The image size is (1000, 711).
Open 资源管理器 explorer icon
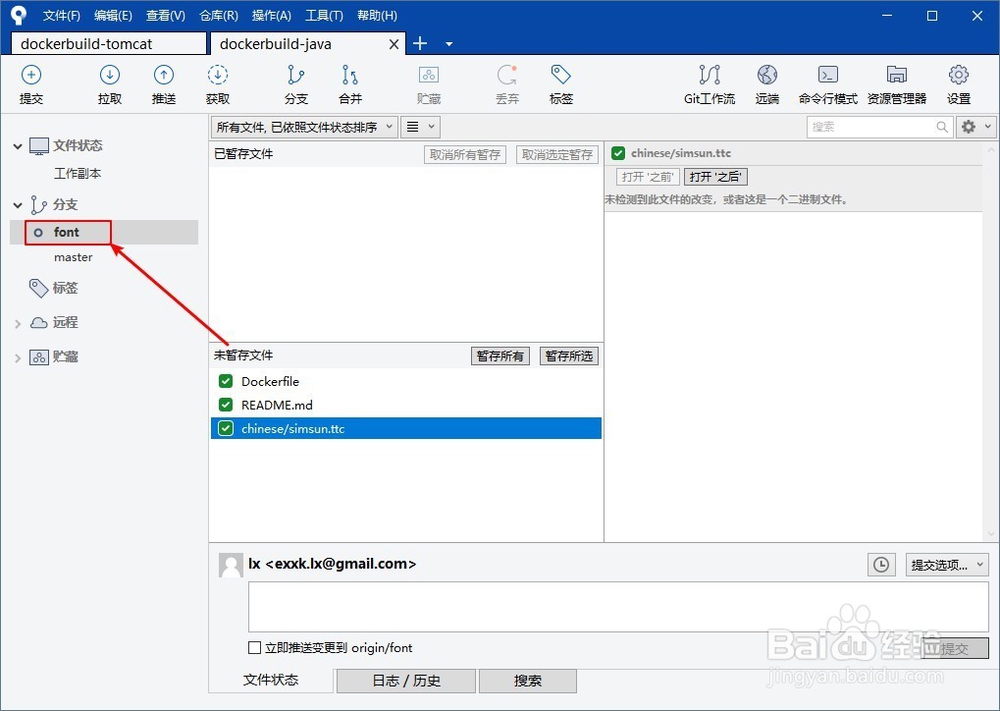[x=897, y=75]
